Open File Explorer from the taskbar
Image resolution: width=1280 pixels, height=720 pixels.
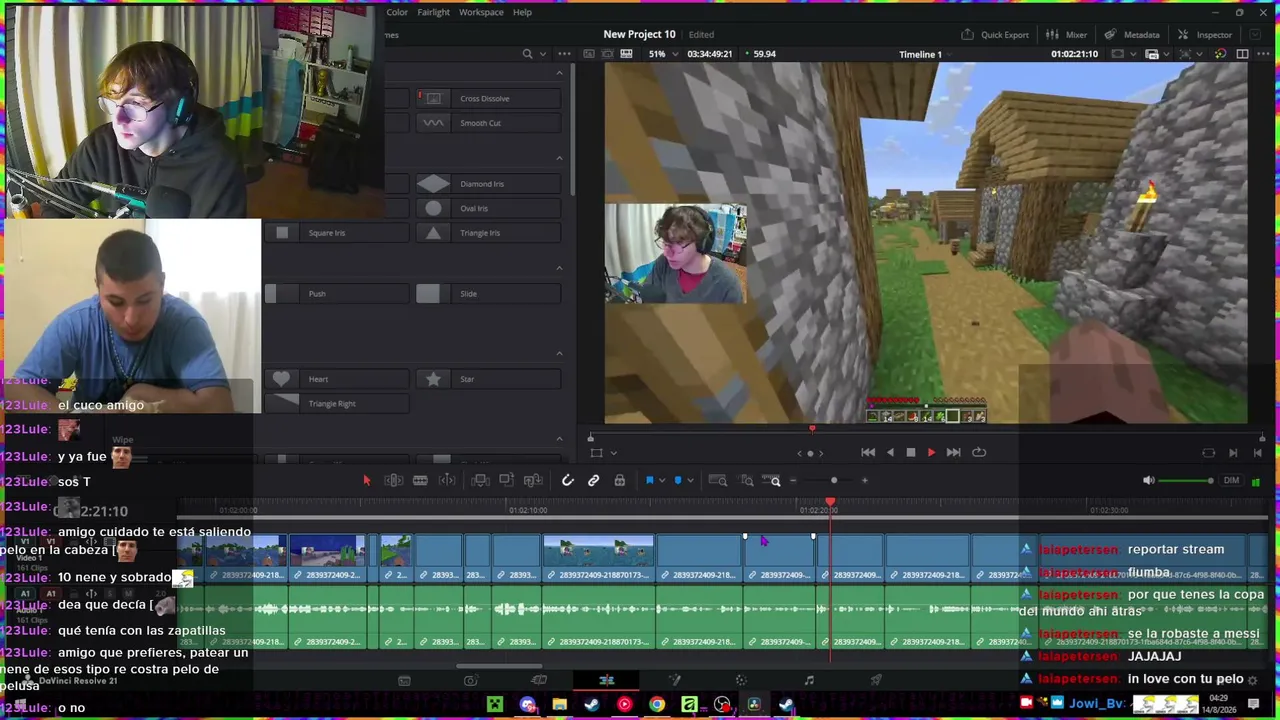coord(560,705)
